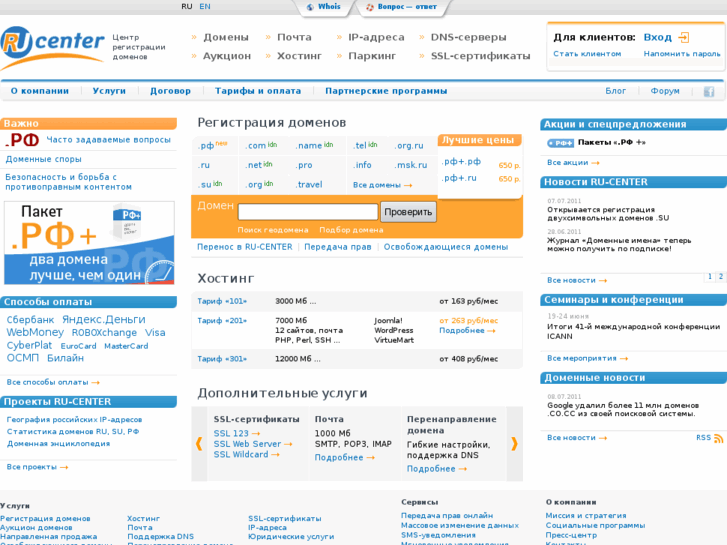Open the Вопрос — ответ tab

tap(401, 7)
